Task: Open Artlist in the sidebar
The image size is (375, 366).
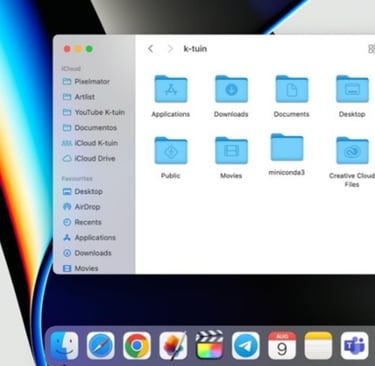Action: (79, 97)
